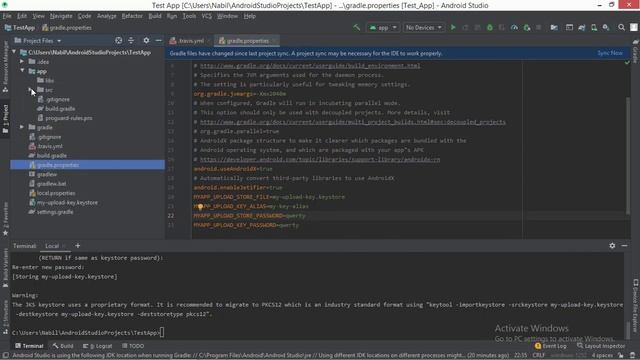Open the Resource Manager side tab
640x360 pixels.
(x=5, y=67)
